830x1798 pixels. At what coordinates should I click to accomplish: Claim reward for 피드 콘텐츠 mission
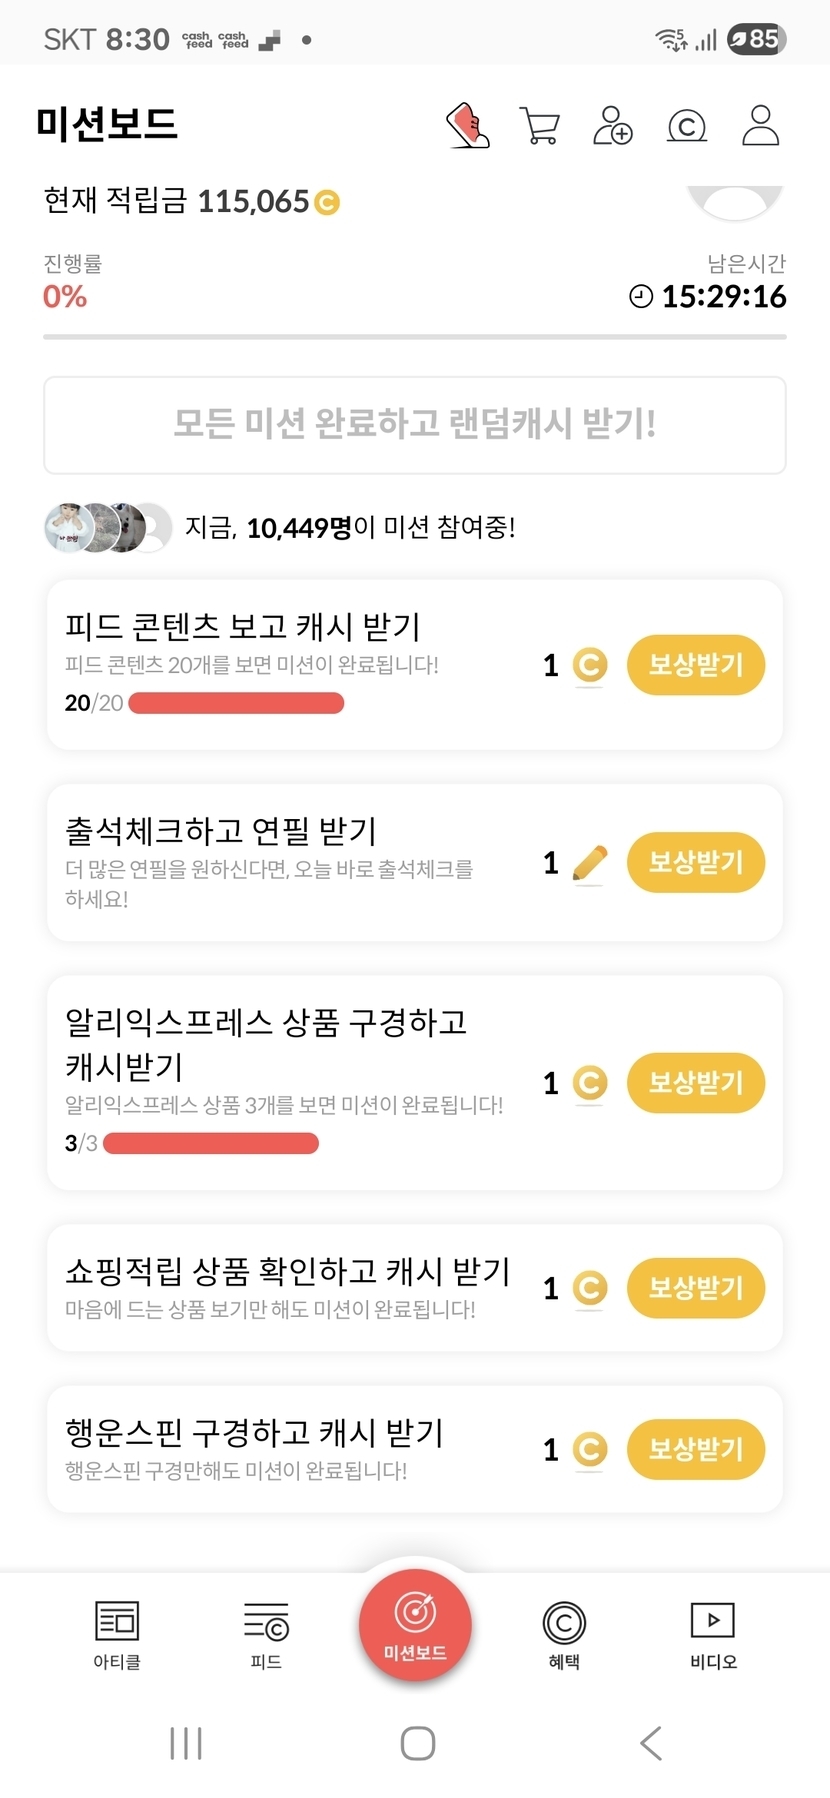695,665
